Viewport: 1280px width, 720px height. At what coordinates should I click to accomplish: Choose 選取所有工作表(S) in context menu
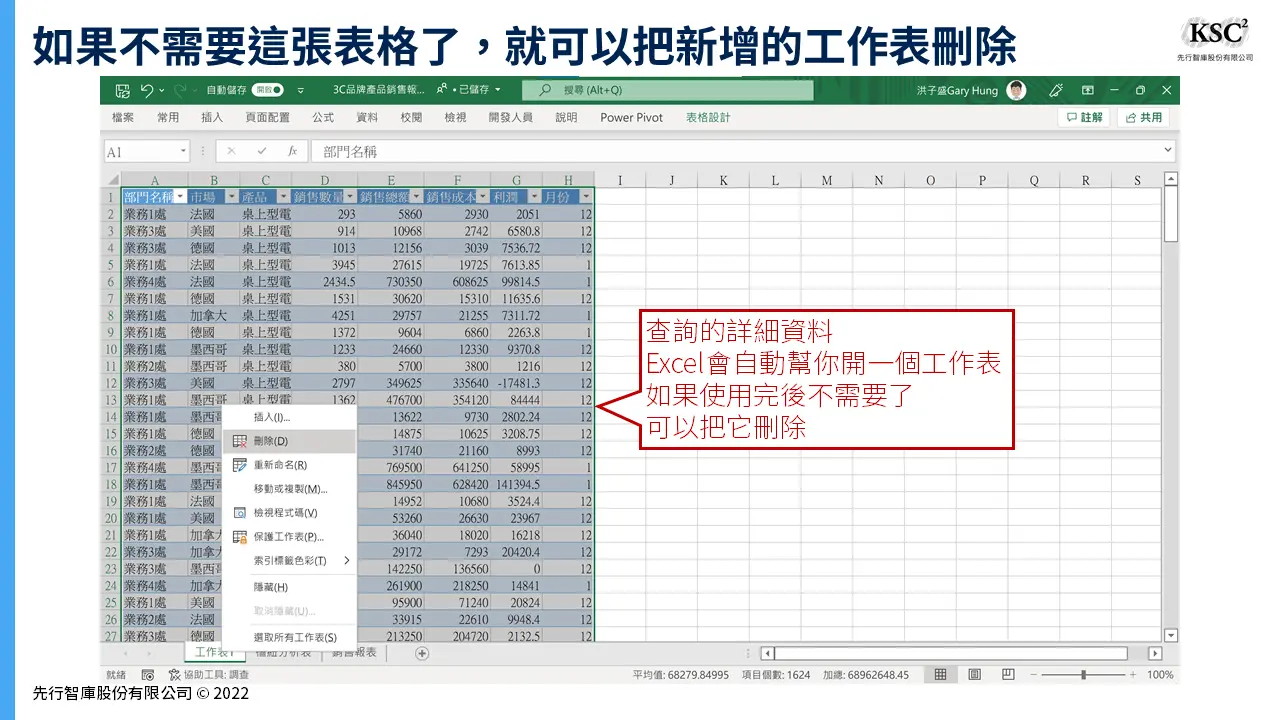point(289,637)
